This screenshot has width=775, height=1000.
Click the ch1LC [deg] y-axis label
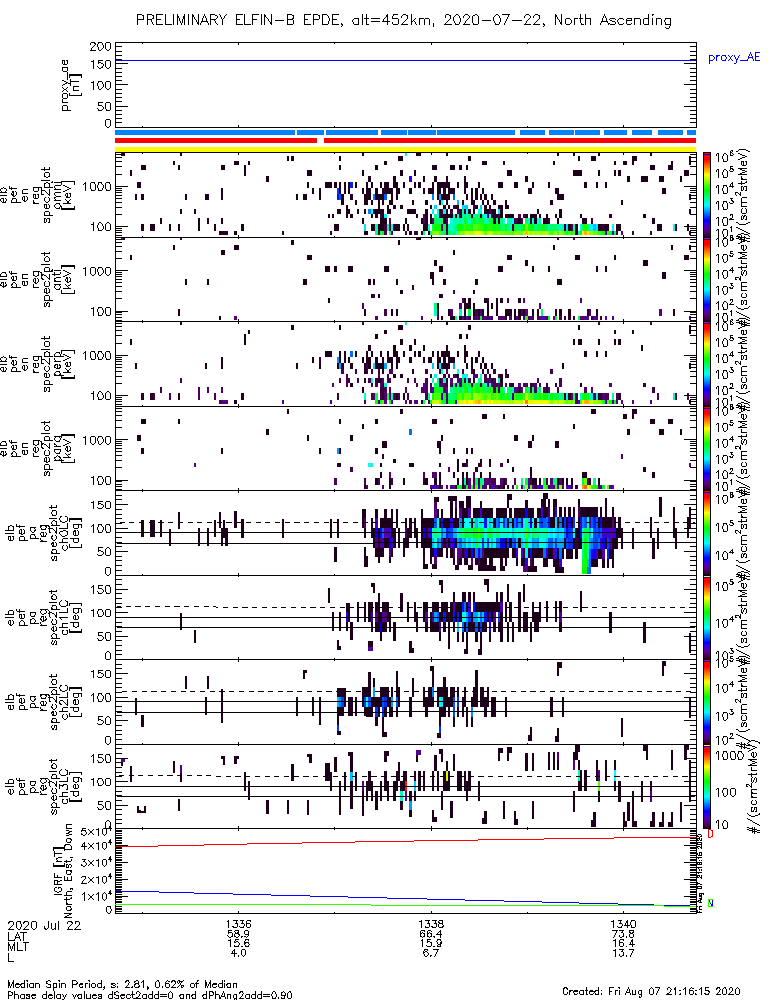[43, 617]
